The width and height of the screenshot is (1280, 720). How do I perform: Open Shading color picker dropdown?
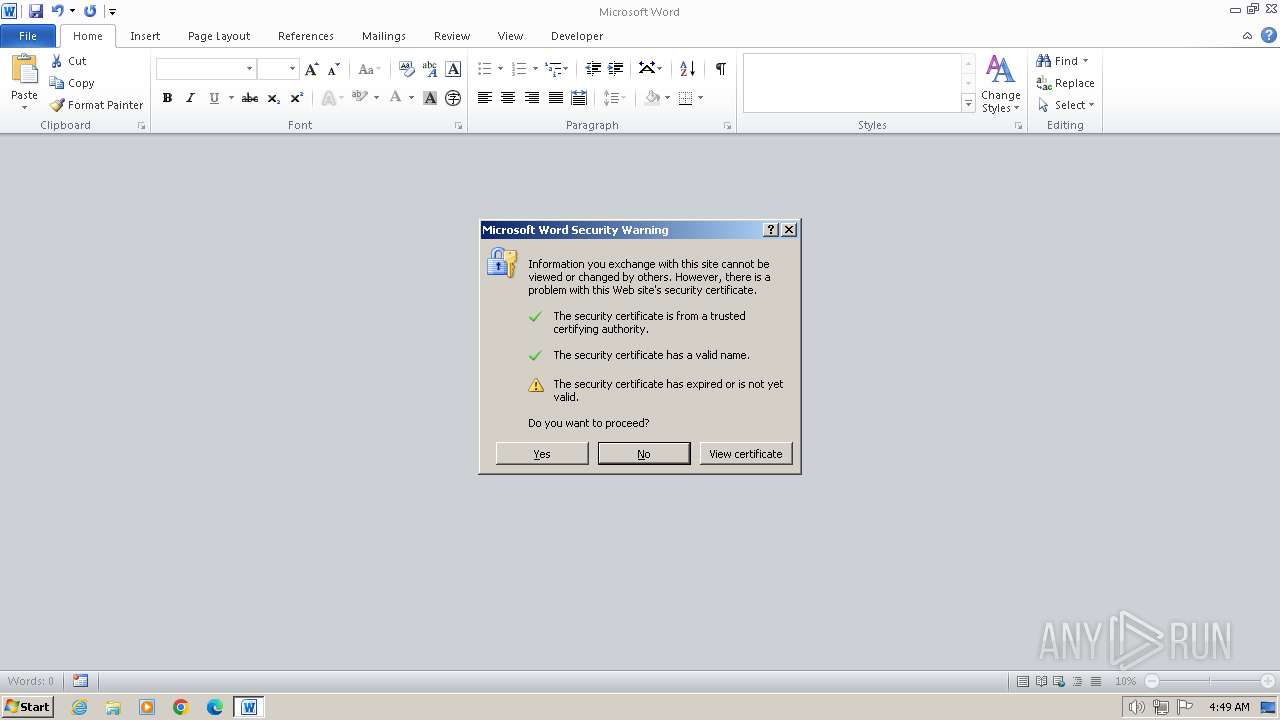coord(668,98)
